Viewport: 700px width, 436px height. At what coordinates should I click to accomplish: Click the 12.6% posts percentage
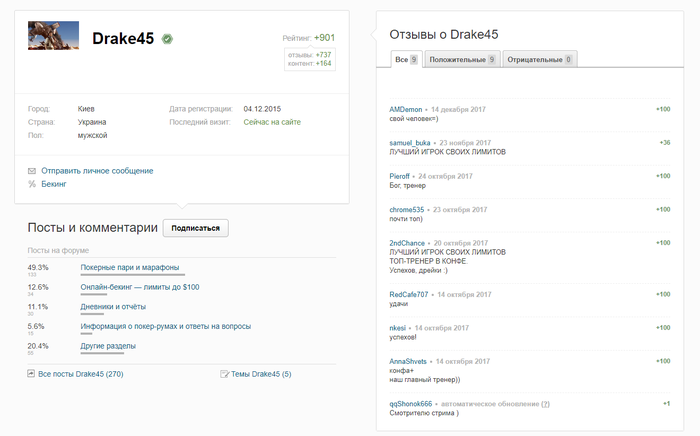(38, 287)
